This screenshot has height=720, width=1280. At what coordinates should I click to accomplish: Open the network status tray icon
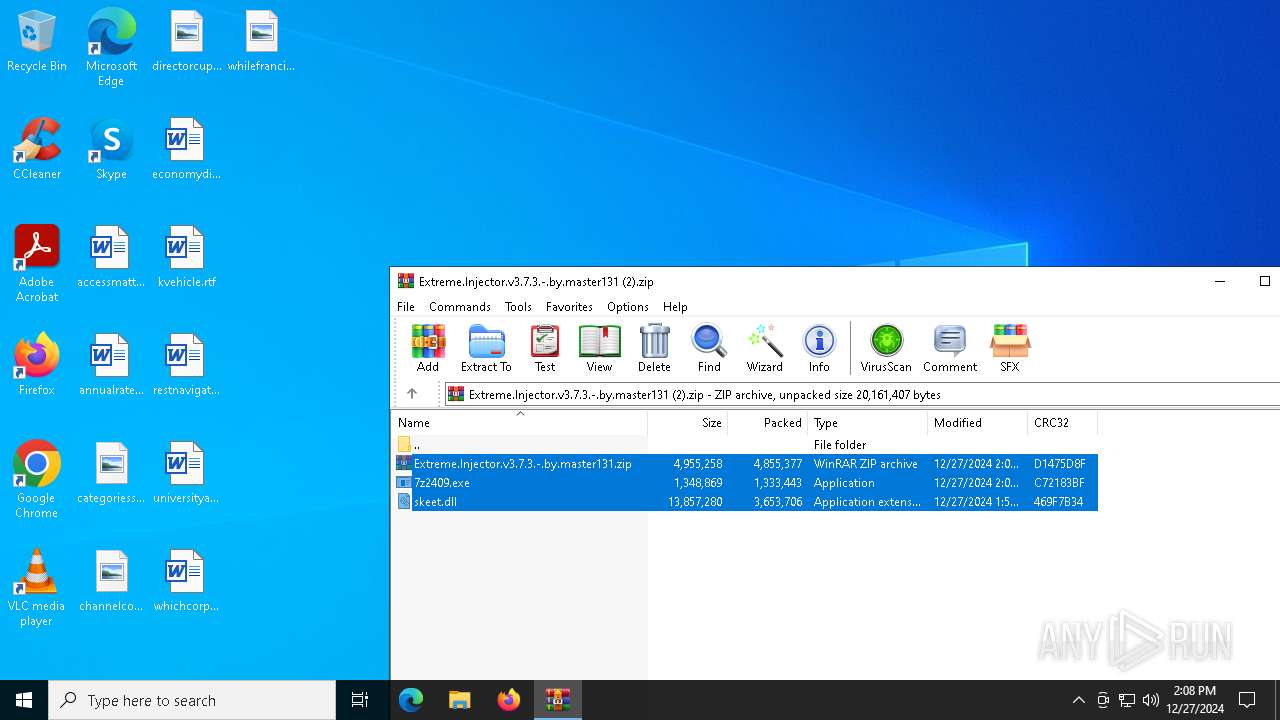[1127, 700]
